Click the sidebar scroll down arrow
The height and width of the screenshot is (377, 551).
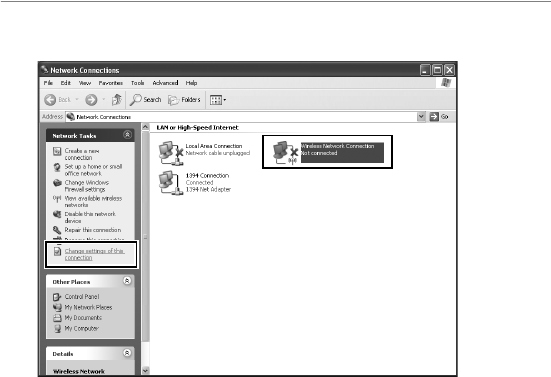point(145,370)
